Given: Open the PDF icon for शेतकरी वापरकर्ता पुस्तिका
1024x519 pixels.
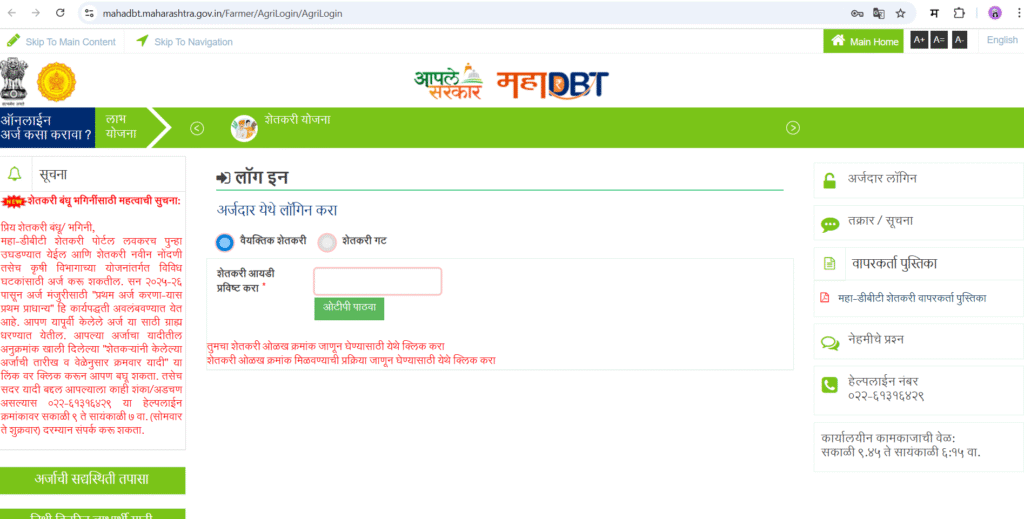Looking at the screenshot, I should 825,298.
